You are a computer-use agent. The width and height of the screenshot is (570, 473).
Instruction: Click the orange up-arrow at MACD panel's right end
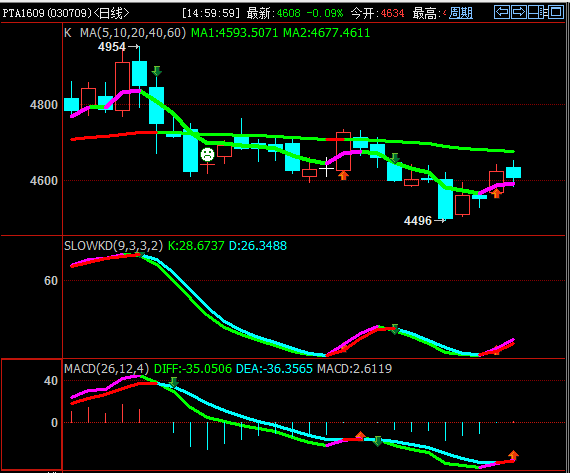tap(513, 455)
